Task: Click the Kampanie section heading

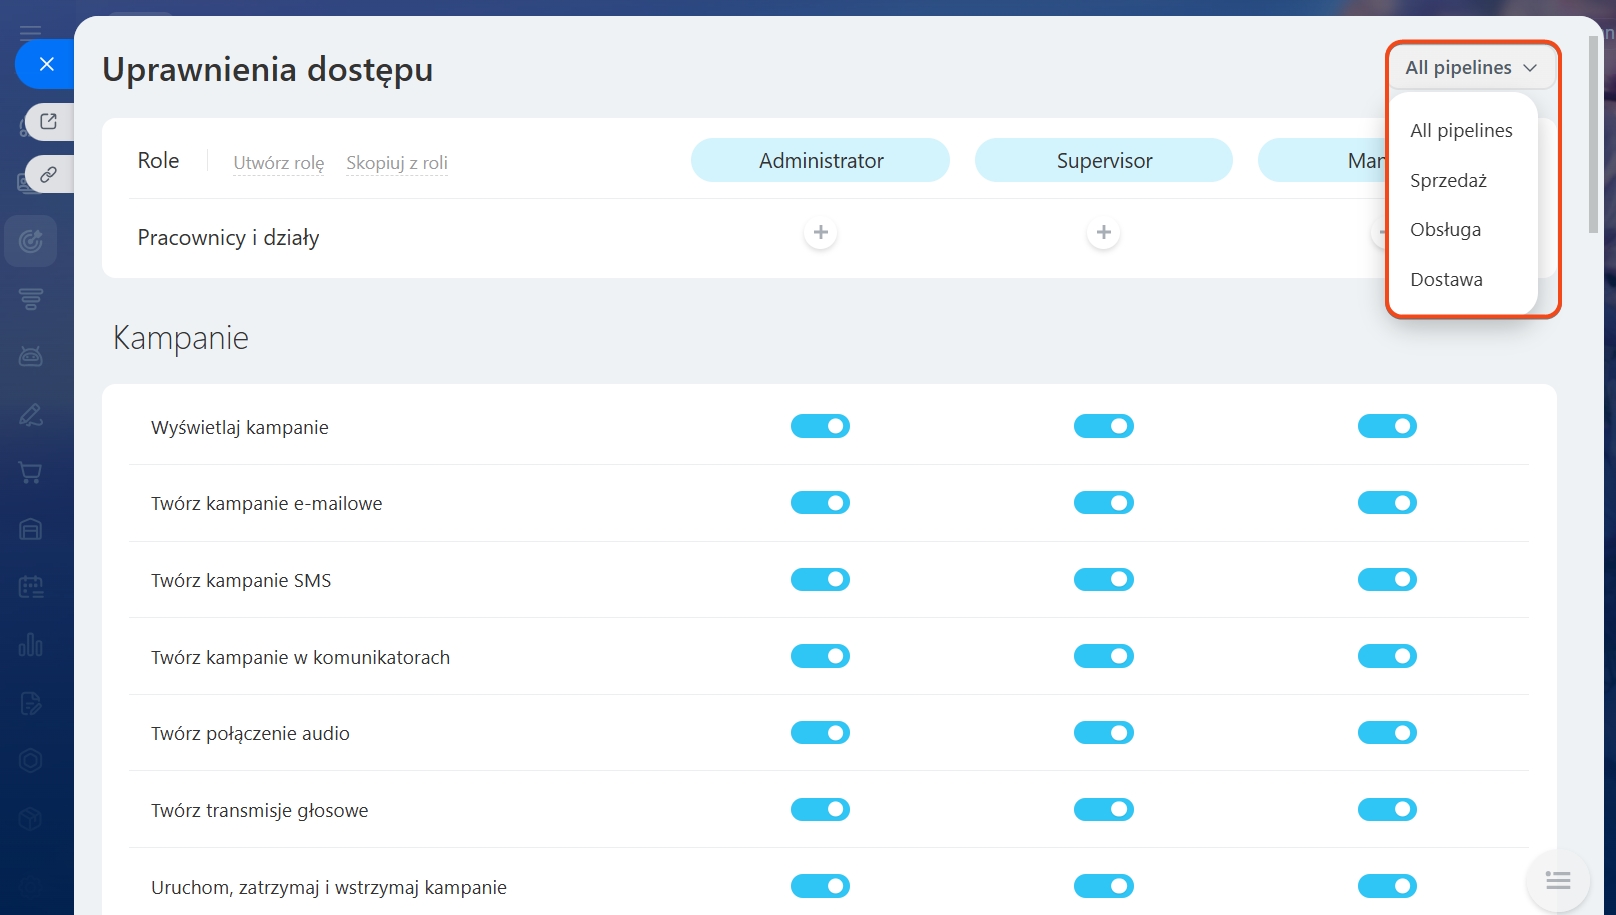Action: (180, 338)
